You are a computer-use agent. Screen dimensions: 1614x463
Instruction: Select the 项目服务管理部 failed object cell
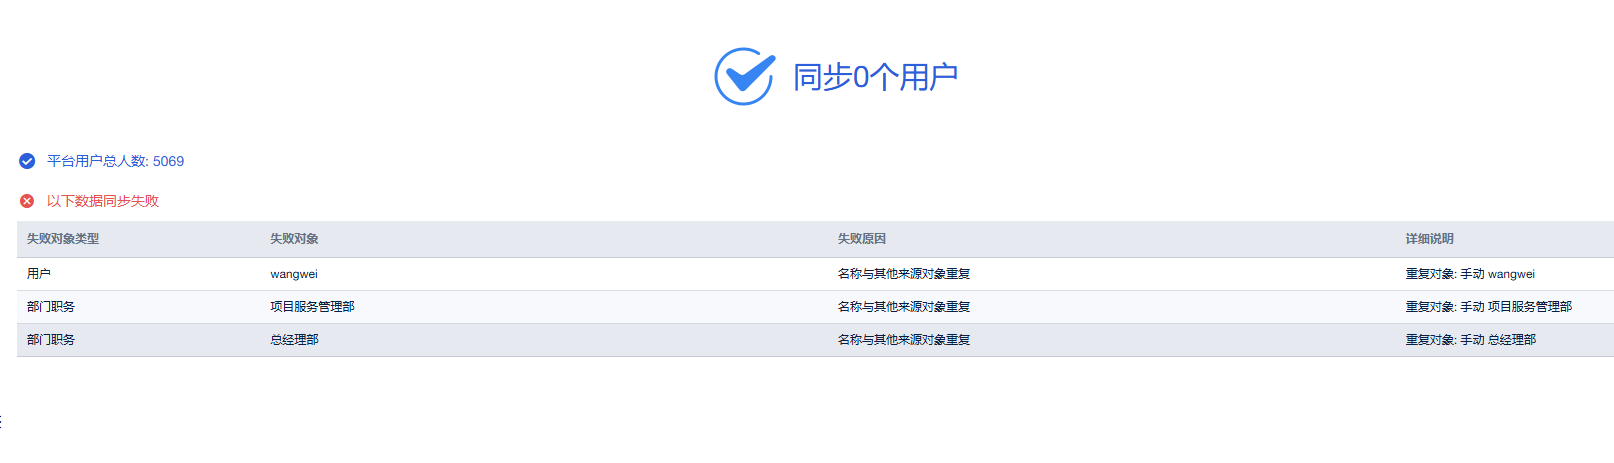tap(312, 307)
